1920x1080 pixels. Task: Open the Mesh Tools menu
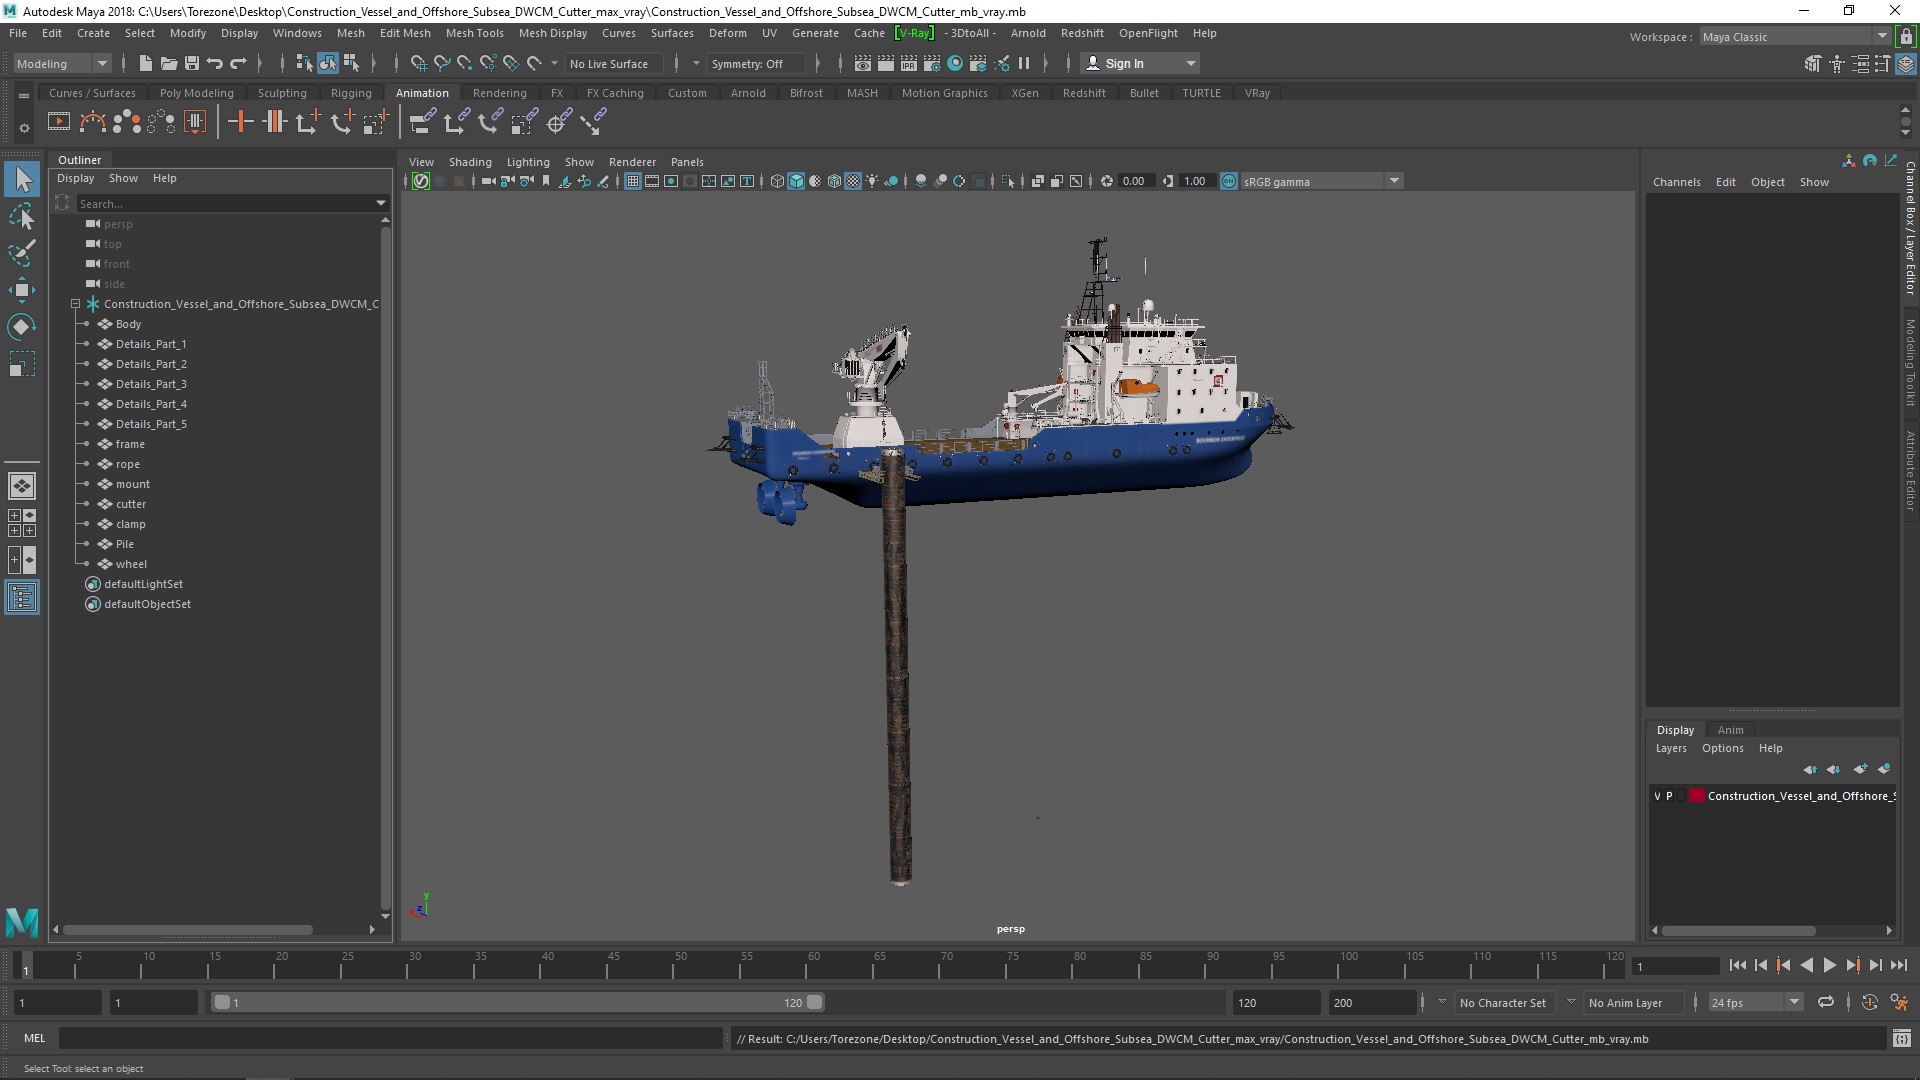[x=474, y=33]
